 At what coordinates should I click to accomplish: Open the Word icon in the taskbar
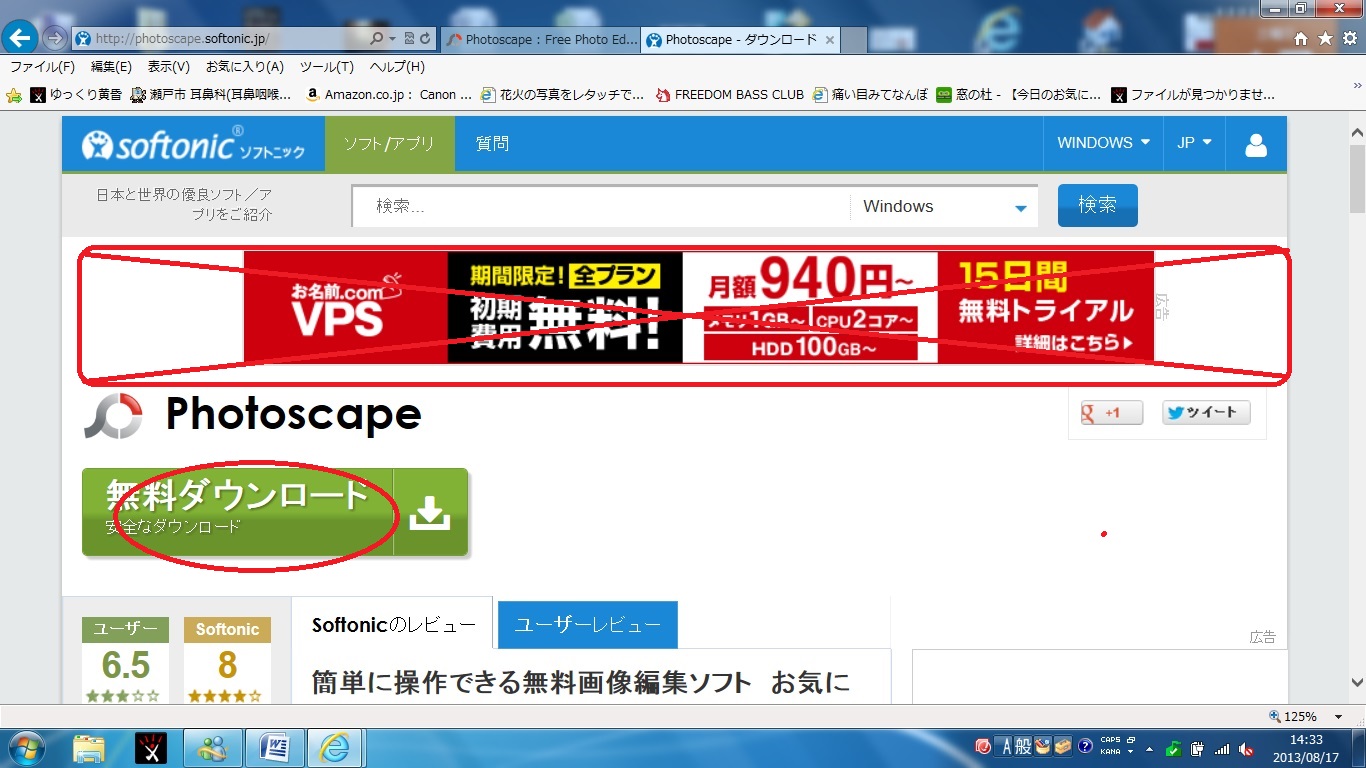pyautogui.click(x=274, y=747)
